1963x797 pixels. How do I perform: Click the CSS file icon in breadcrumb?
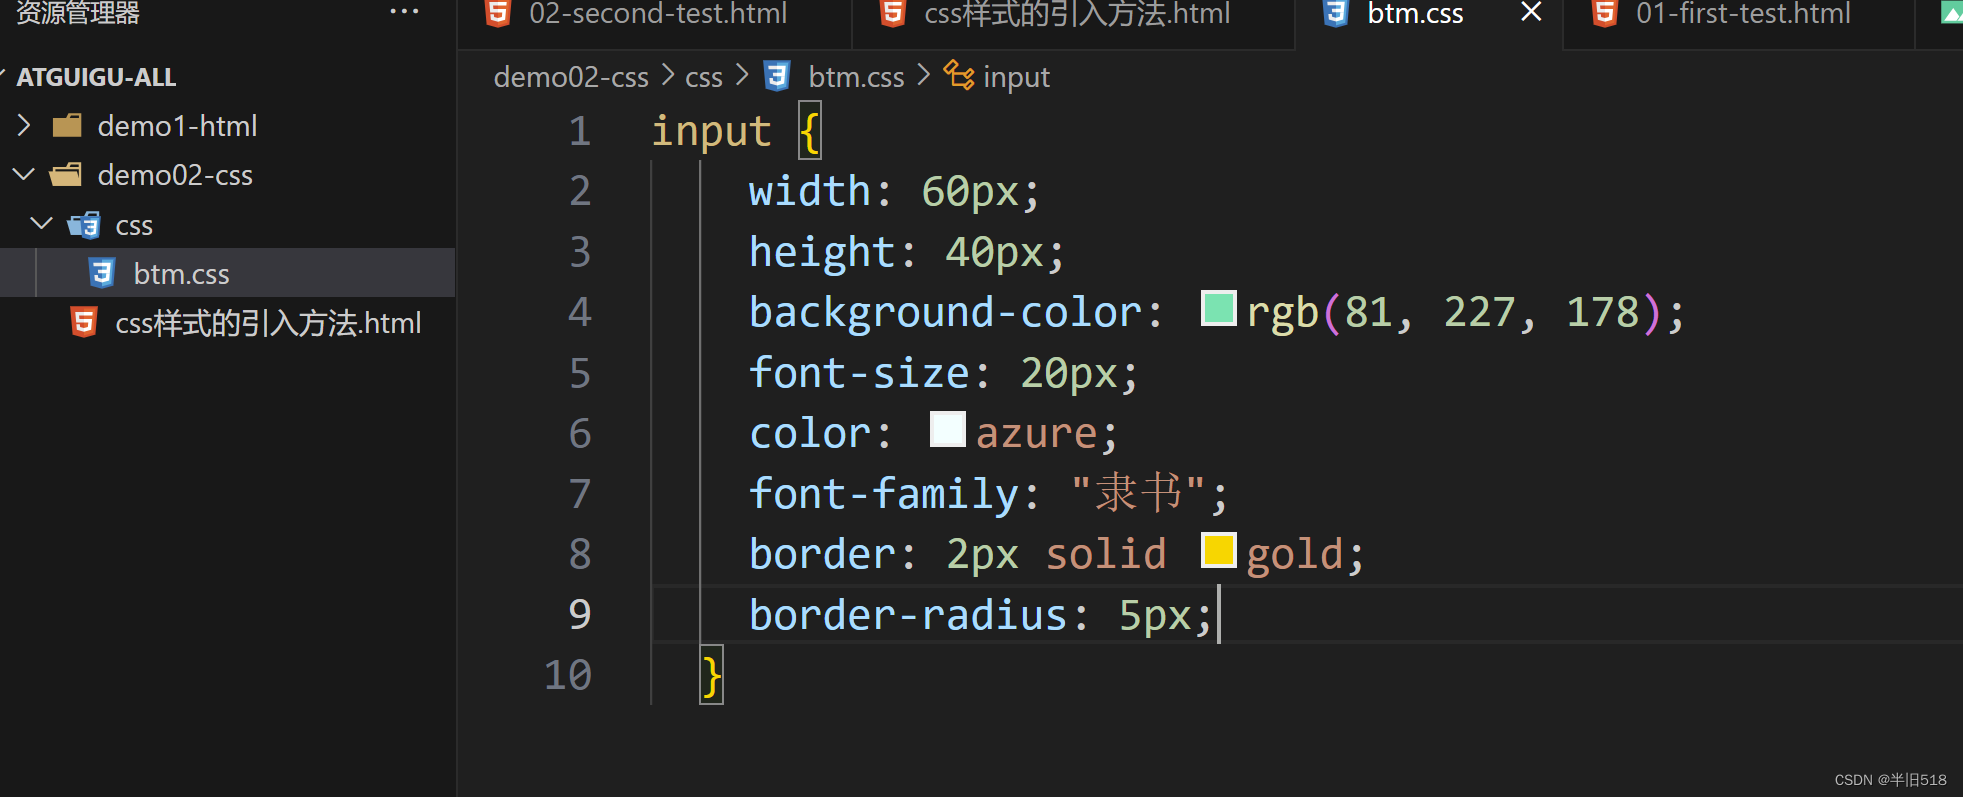777,76
